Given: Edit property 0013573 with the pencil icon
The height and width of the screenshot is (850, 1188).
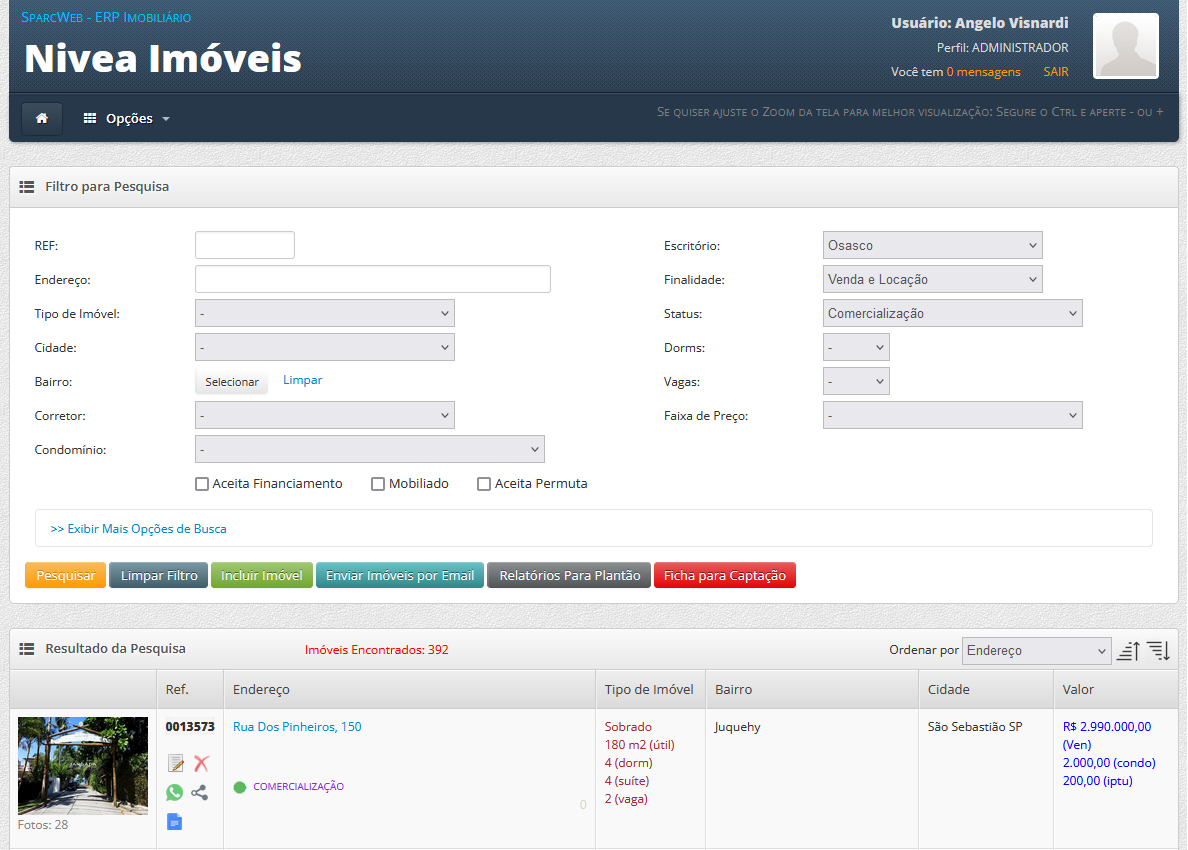Looking at the screenshot, I should [x=176, y=764].
